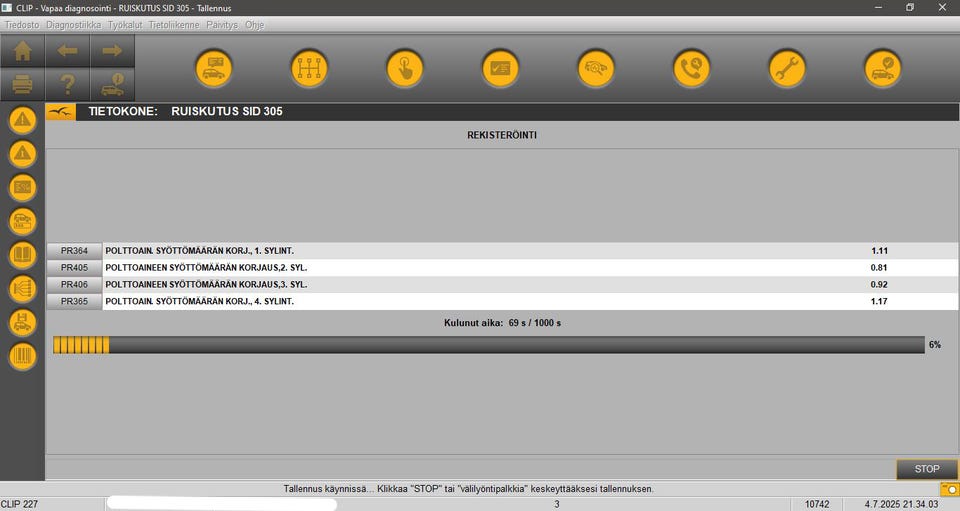This screenshot has width=960, height=511.
Task: Click the PR364 parameter button
Action: [74, 251]
